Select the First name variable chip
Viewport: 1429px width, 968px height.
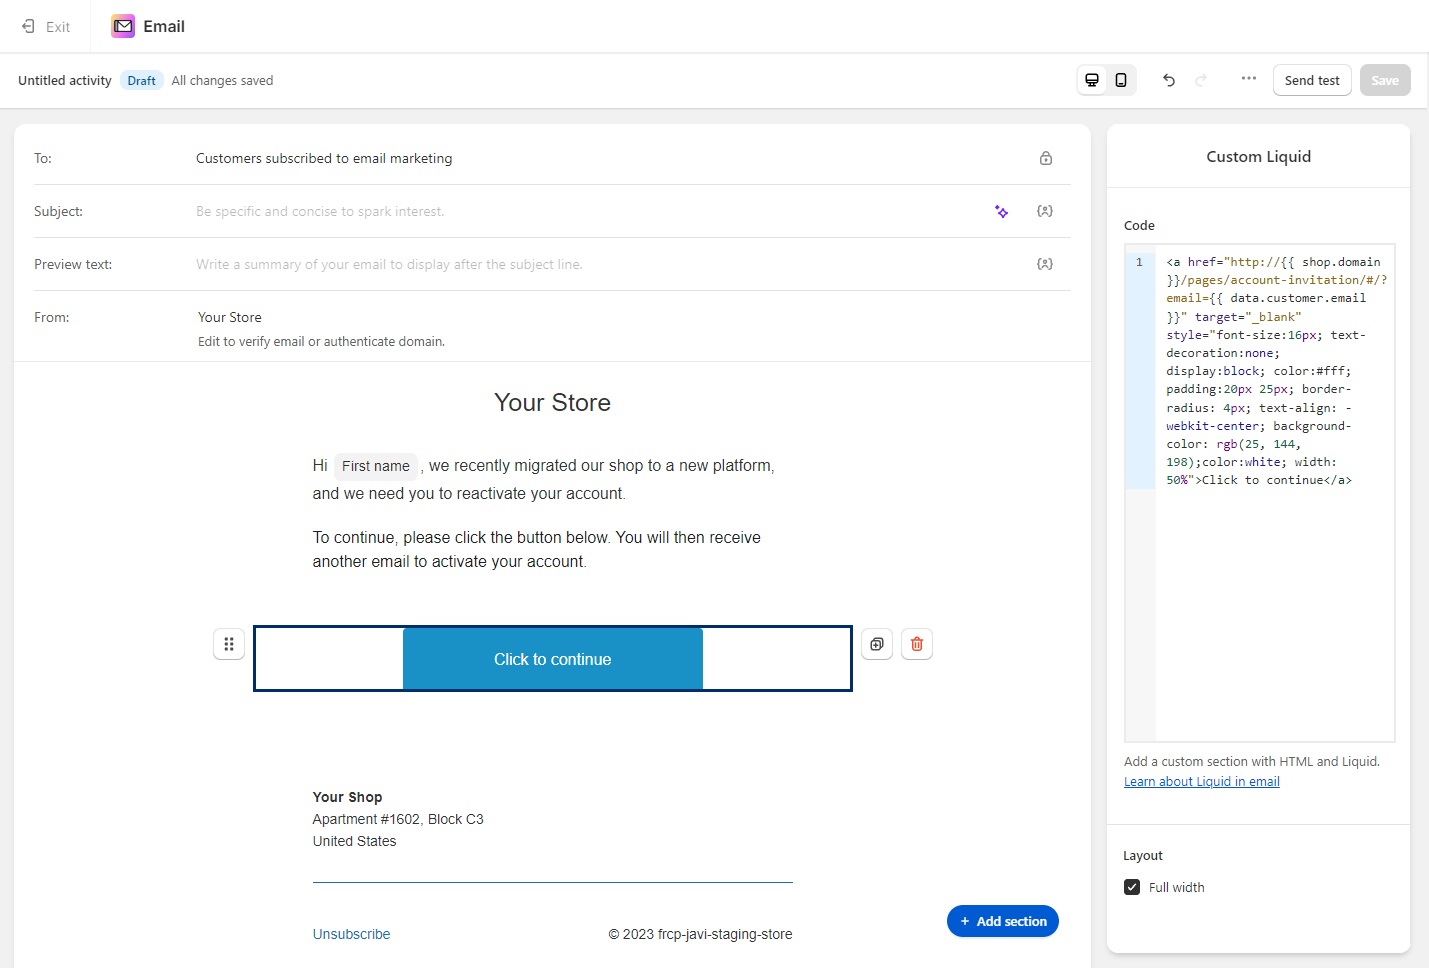[x=375, y=466]
